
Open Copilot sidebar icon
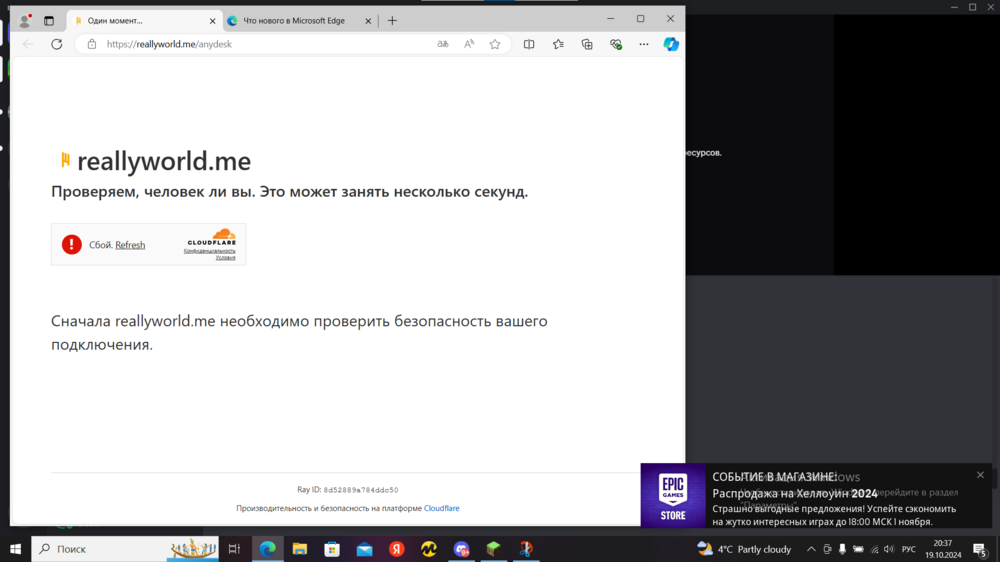(x=671, y=44)
